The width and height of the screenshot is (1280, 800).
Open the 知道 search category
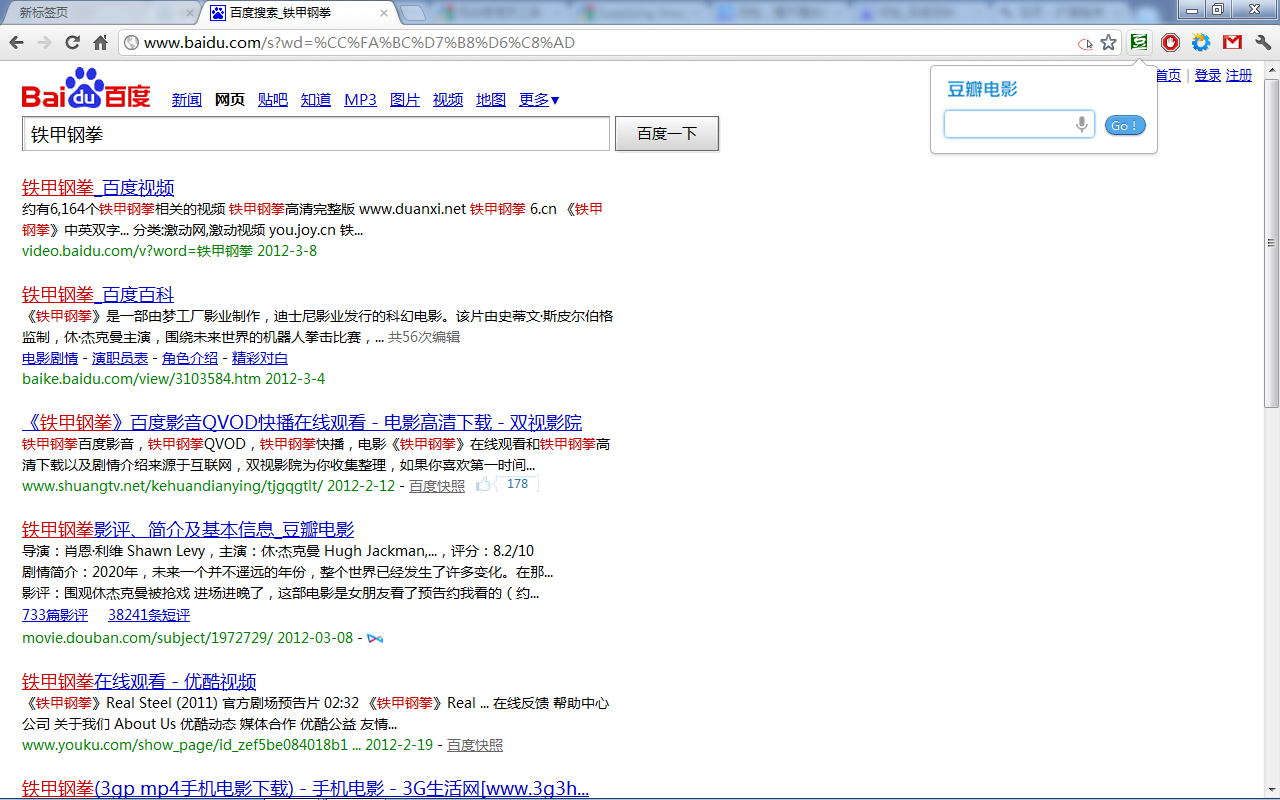[316, 100]
